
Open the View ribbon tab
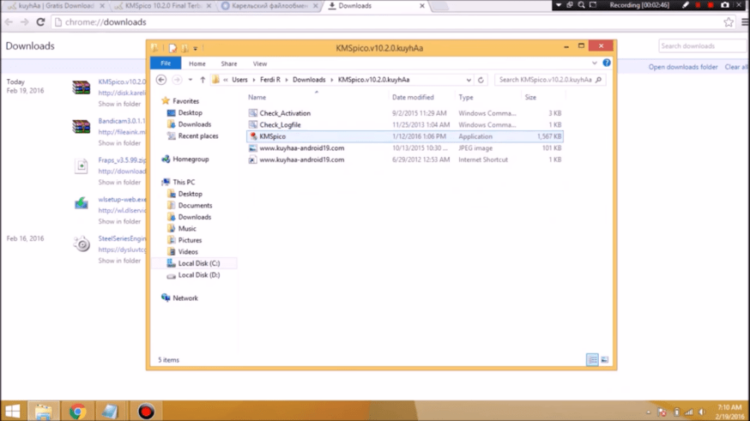[260, 64]
